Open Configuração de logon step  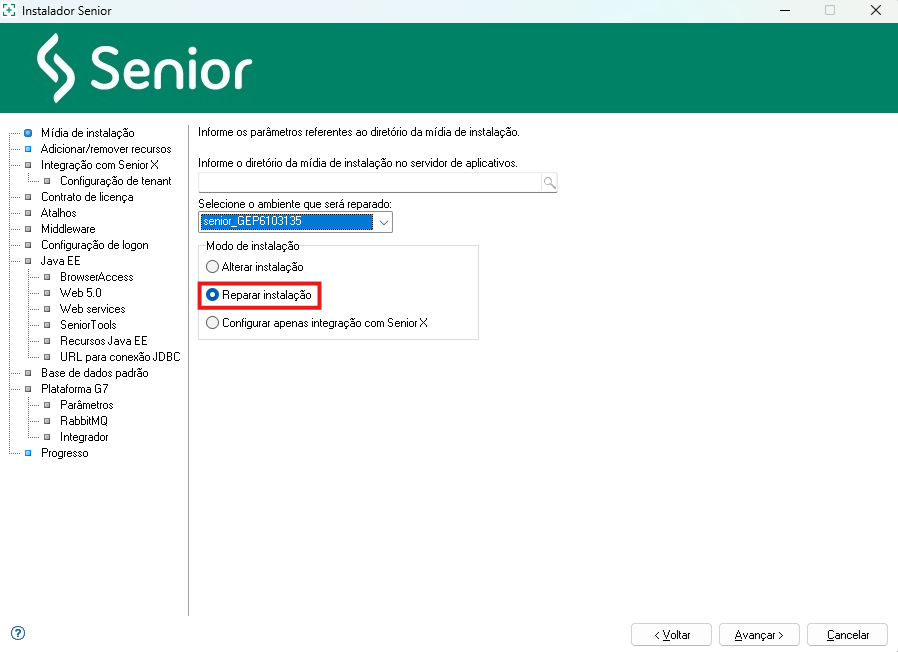(x=94, y=245)
